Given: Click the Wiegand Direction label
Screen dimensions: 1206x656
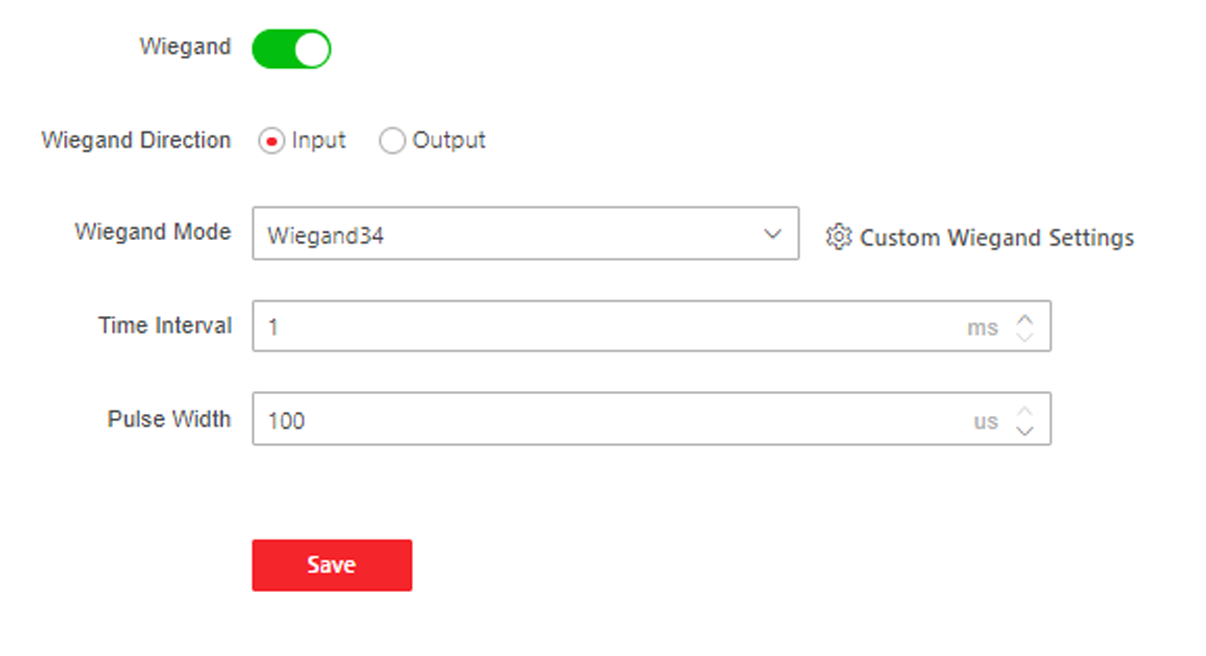Looking at the screenshot, I should (136, 140).
